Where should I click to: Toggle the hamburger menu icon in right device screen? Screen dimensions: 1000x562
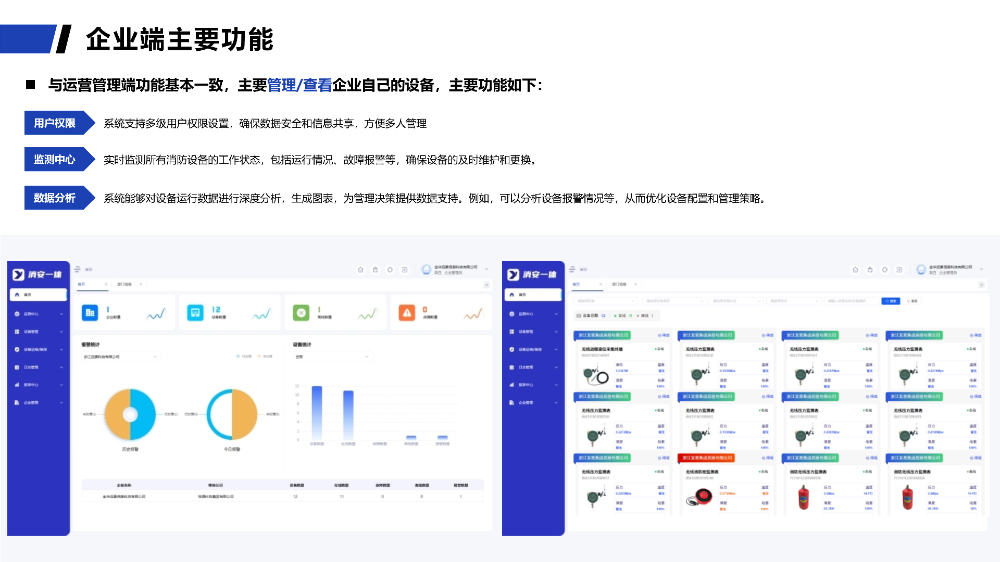coord(572,269)
